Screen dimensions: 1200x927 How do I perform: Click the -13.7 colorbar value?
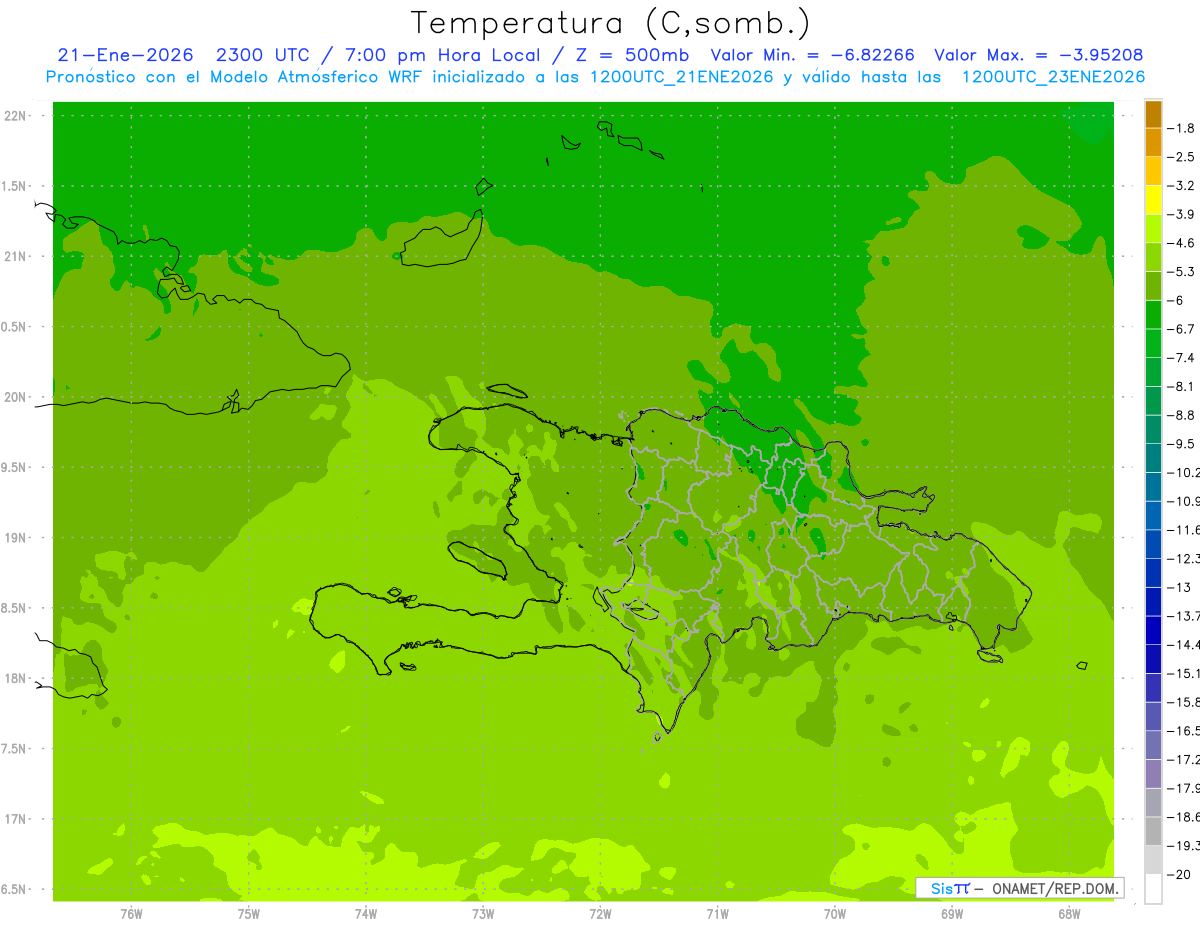tap(1184, 616)
